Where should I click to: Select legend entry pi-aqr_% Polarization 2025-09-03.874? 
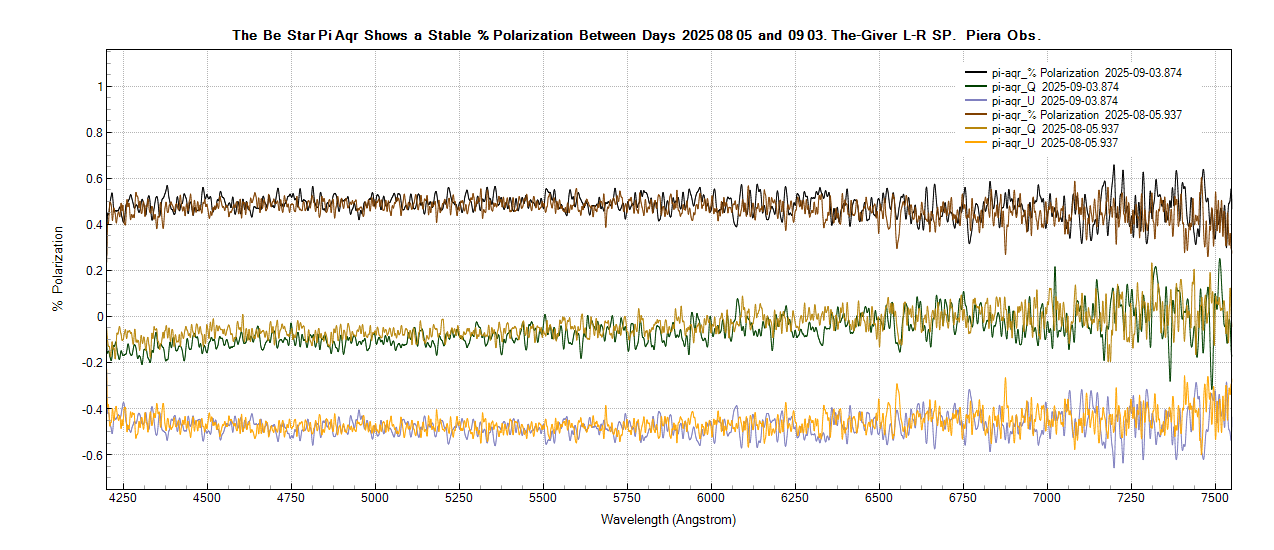click(x=1086, y=73)
